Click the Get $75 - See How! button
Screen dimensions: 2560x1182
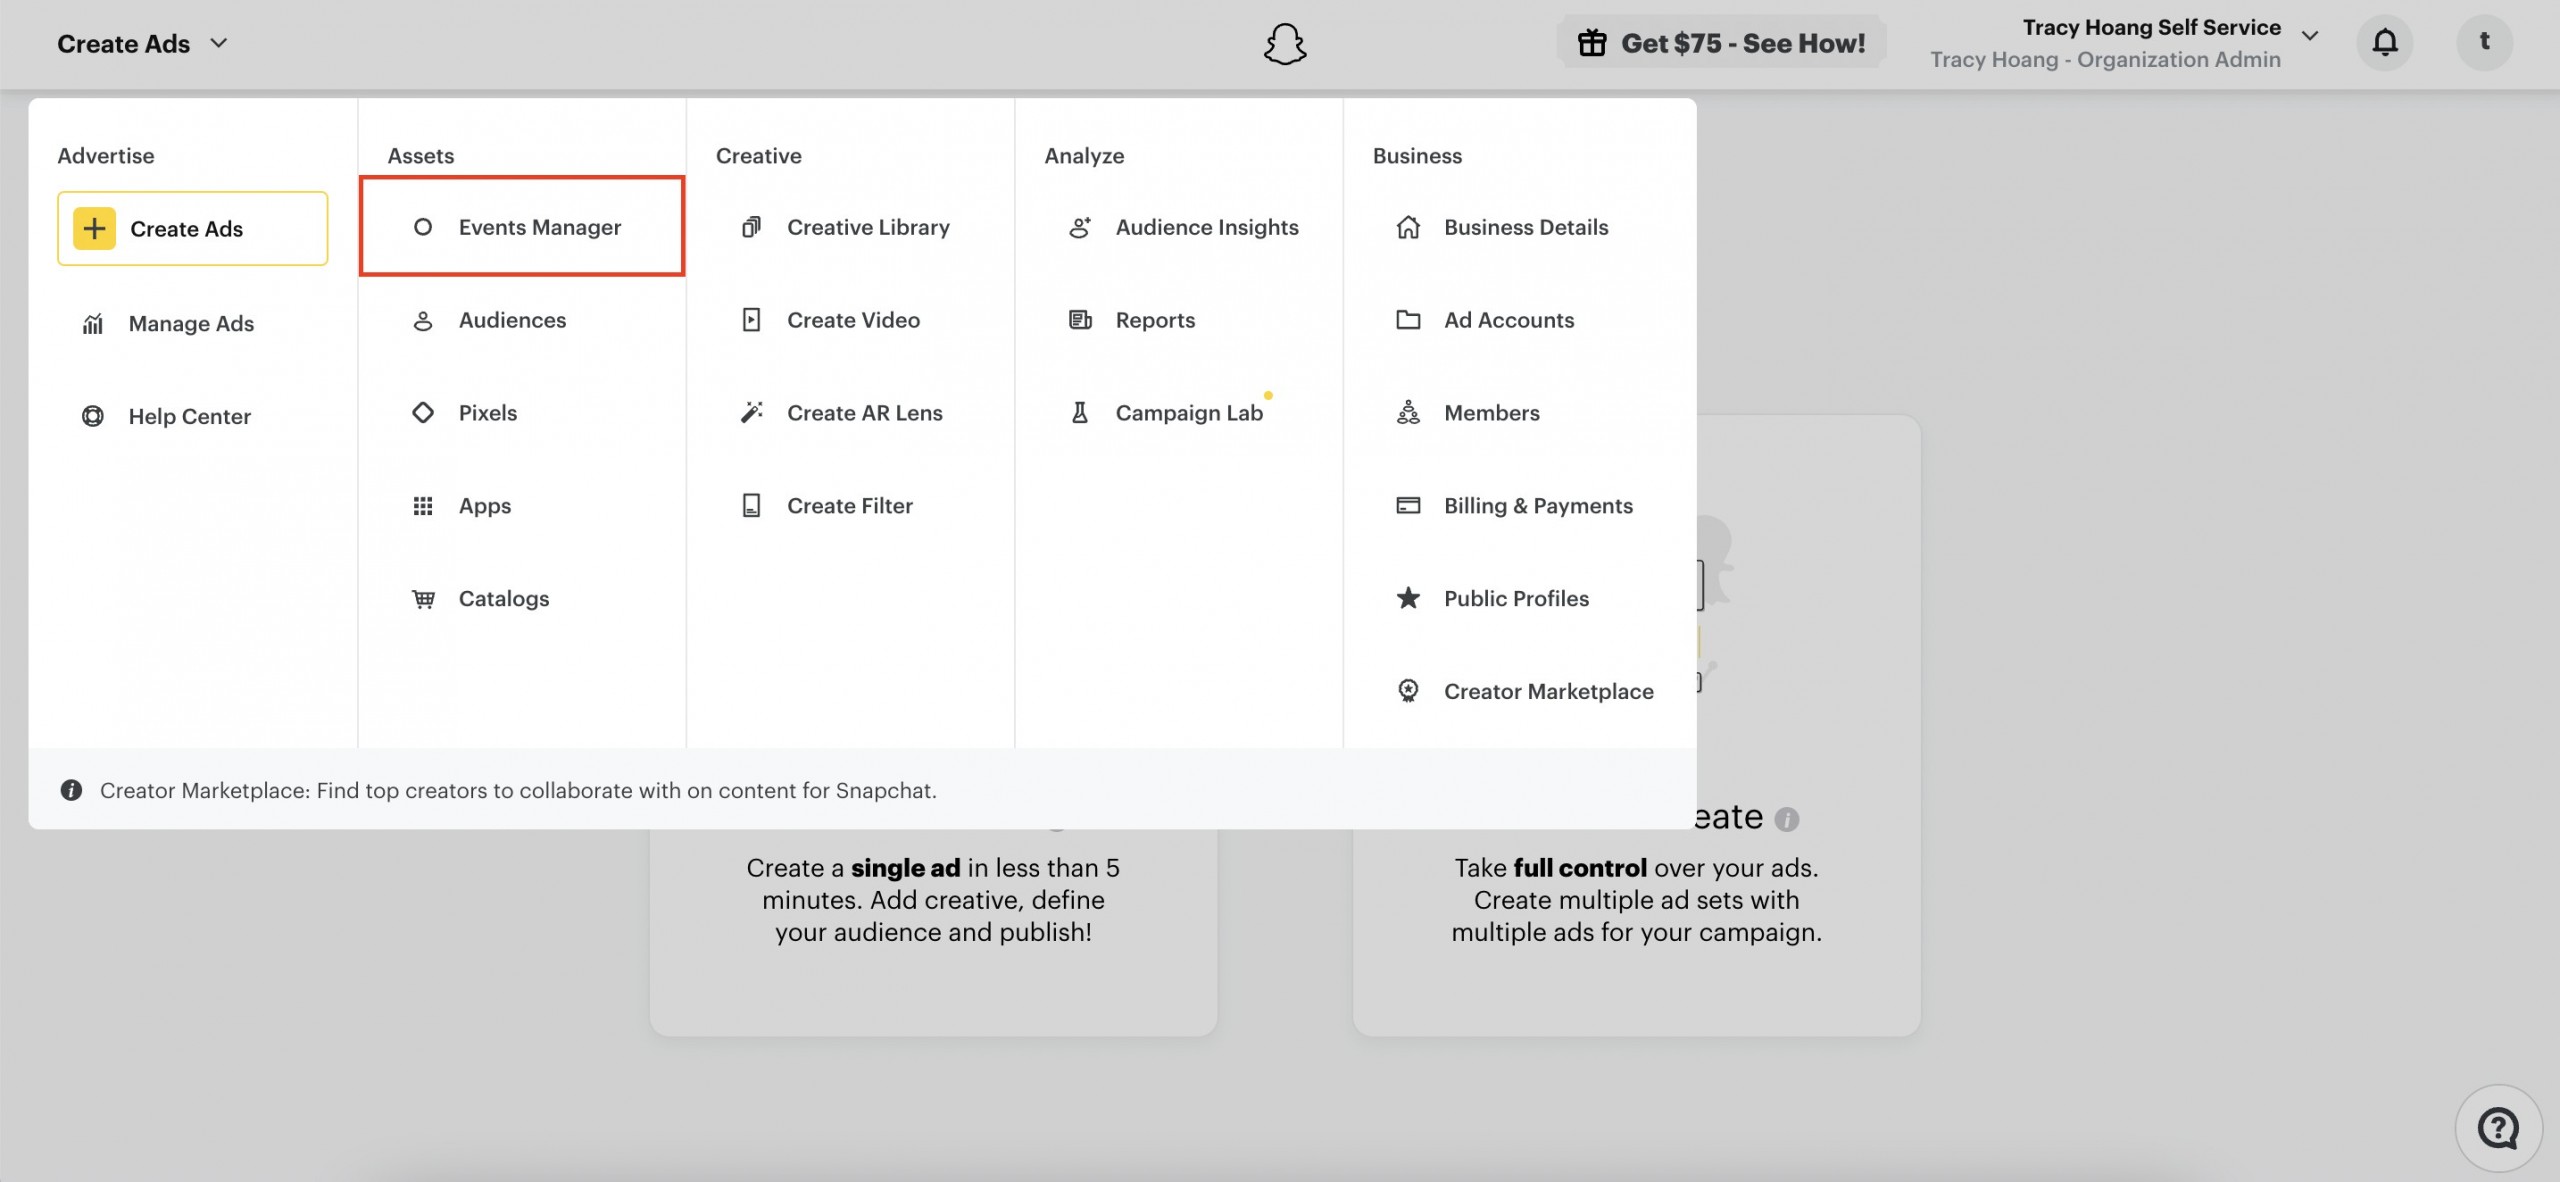tap(1741, 43)
